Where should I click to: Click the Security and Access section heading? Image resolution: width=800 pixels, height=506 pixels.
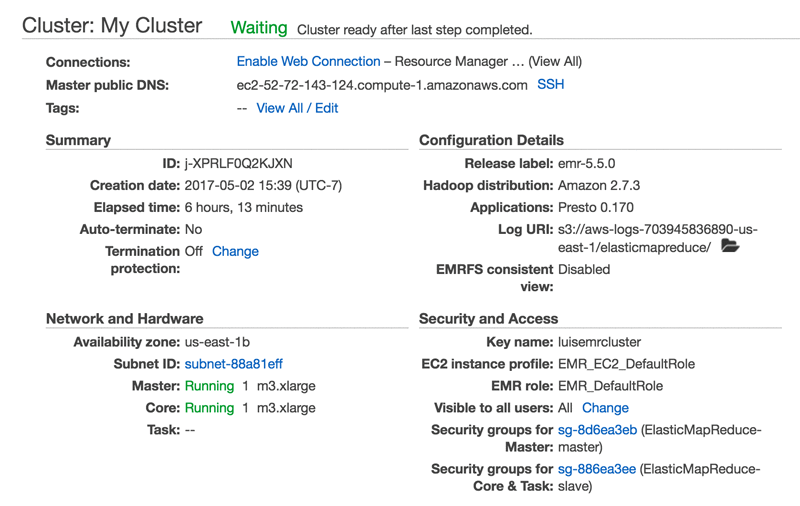point(488,319)
